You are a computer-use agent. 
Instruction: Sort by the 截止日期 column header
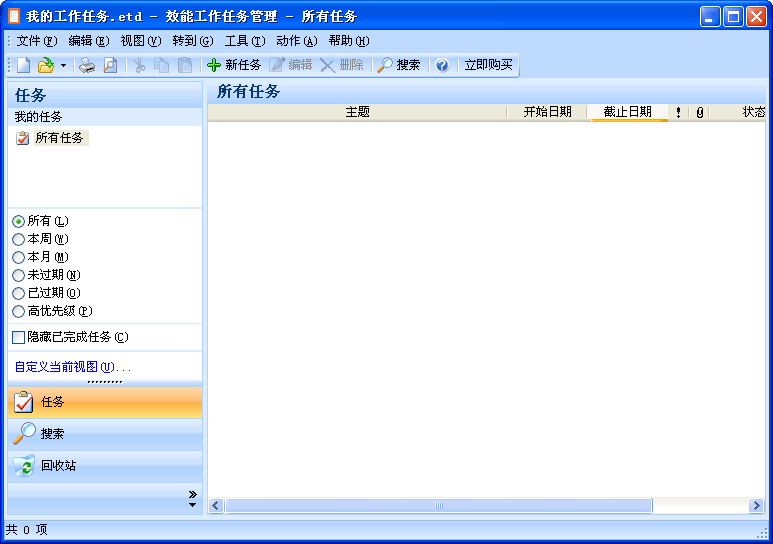(x=628, y=112)
